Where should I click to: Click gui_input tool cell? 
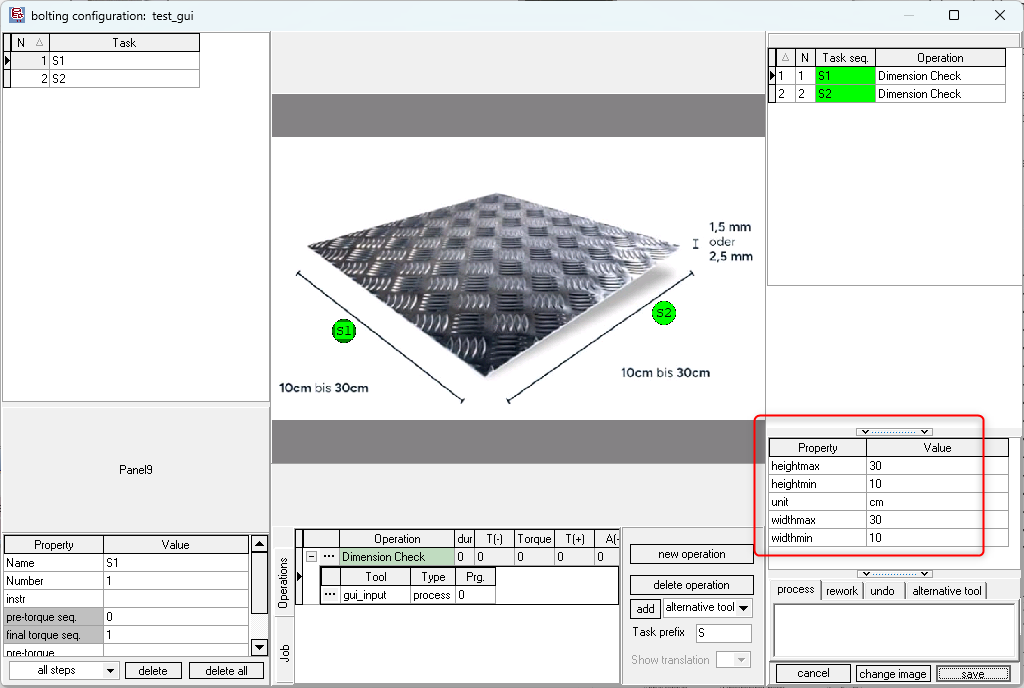point(376,595)
